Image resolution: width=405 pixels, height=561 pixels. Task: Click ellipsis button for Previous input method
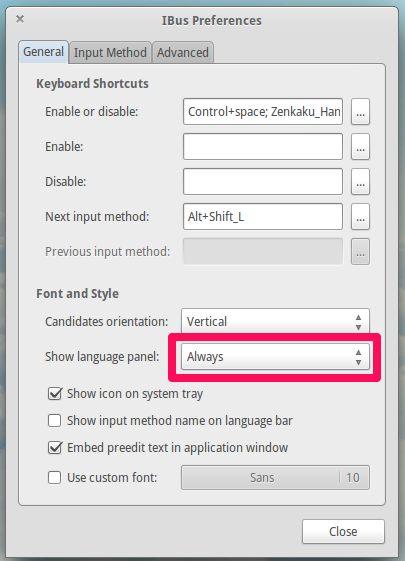pos(360,252)
